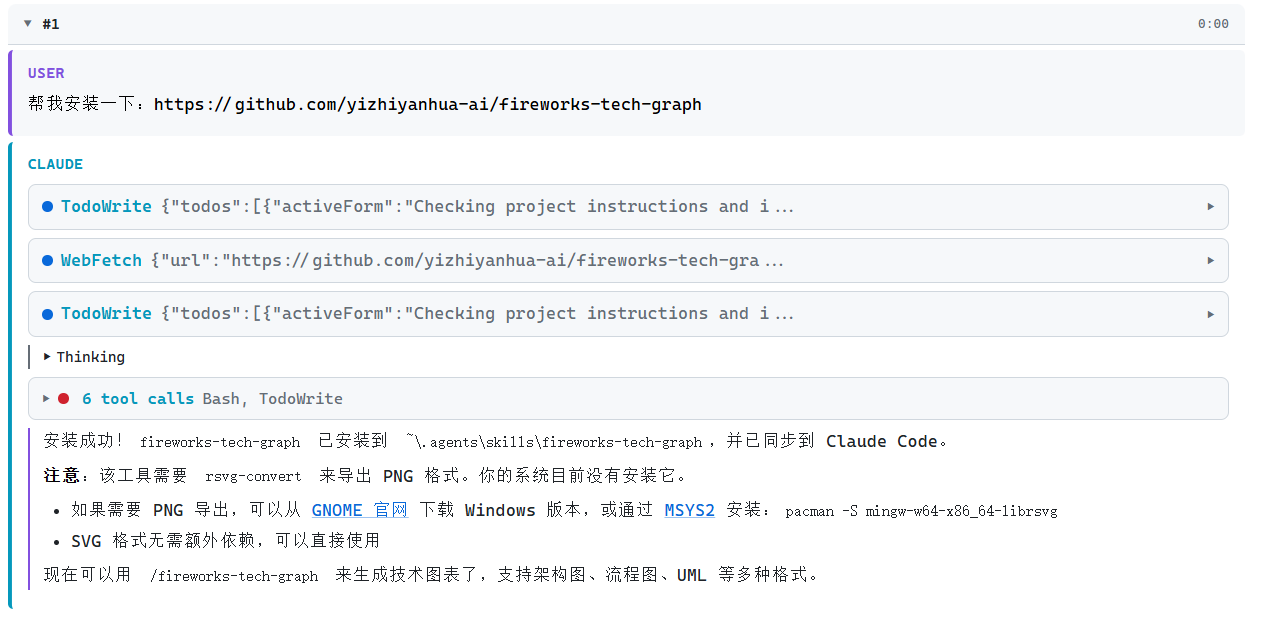Click the rsvg-convert inline code
1271x637 pixels.
coord(253,476)
